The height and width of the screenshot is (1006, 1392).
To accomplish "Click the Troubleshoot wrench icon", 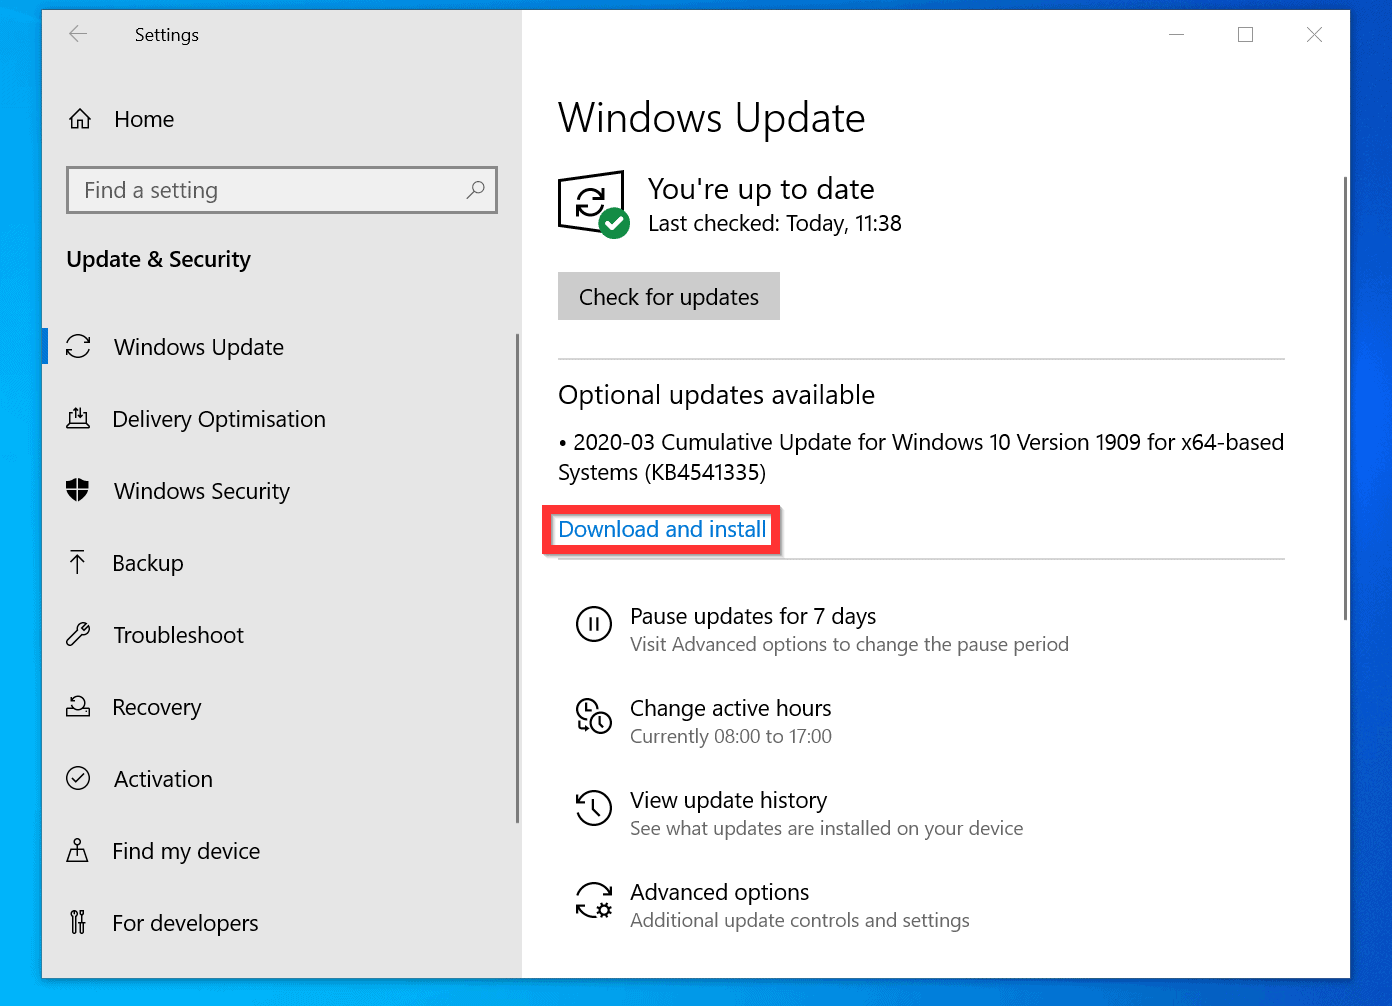I will coord(79,634).
